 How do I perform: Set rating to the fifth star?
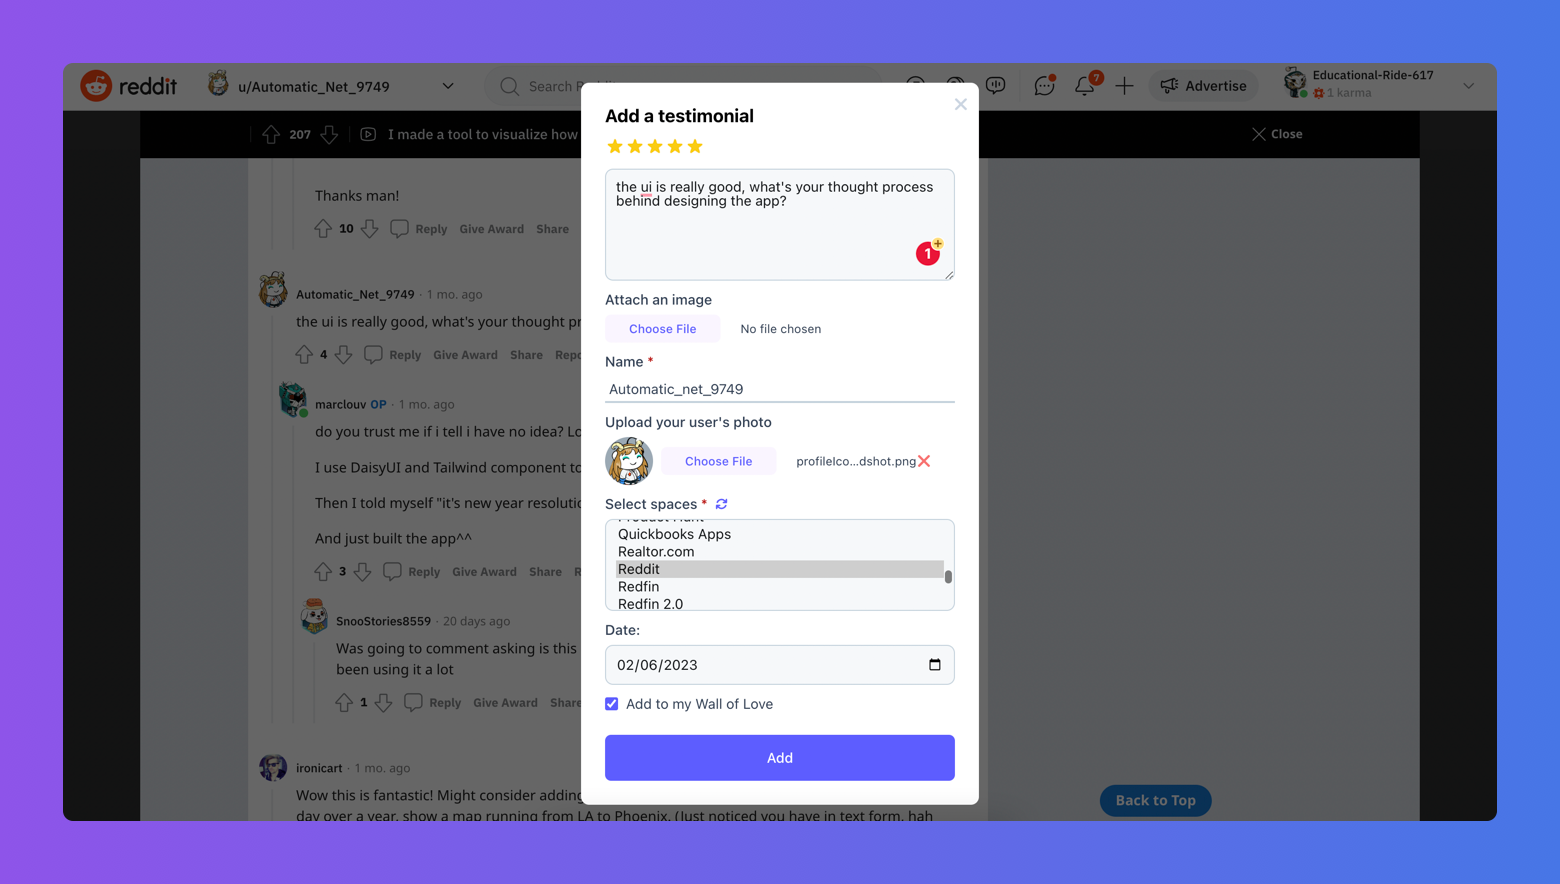pos(695,147)
